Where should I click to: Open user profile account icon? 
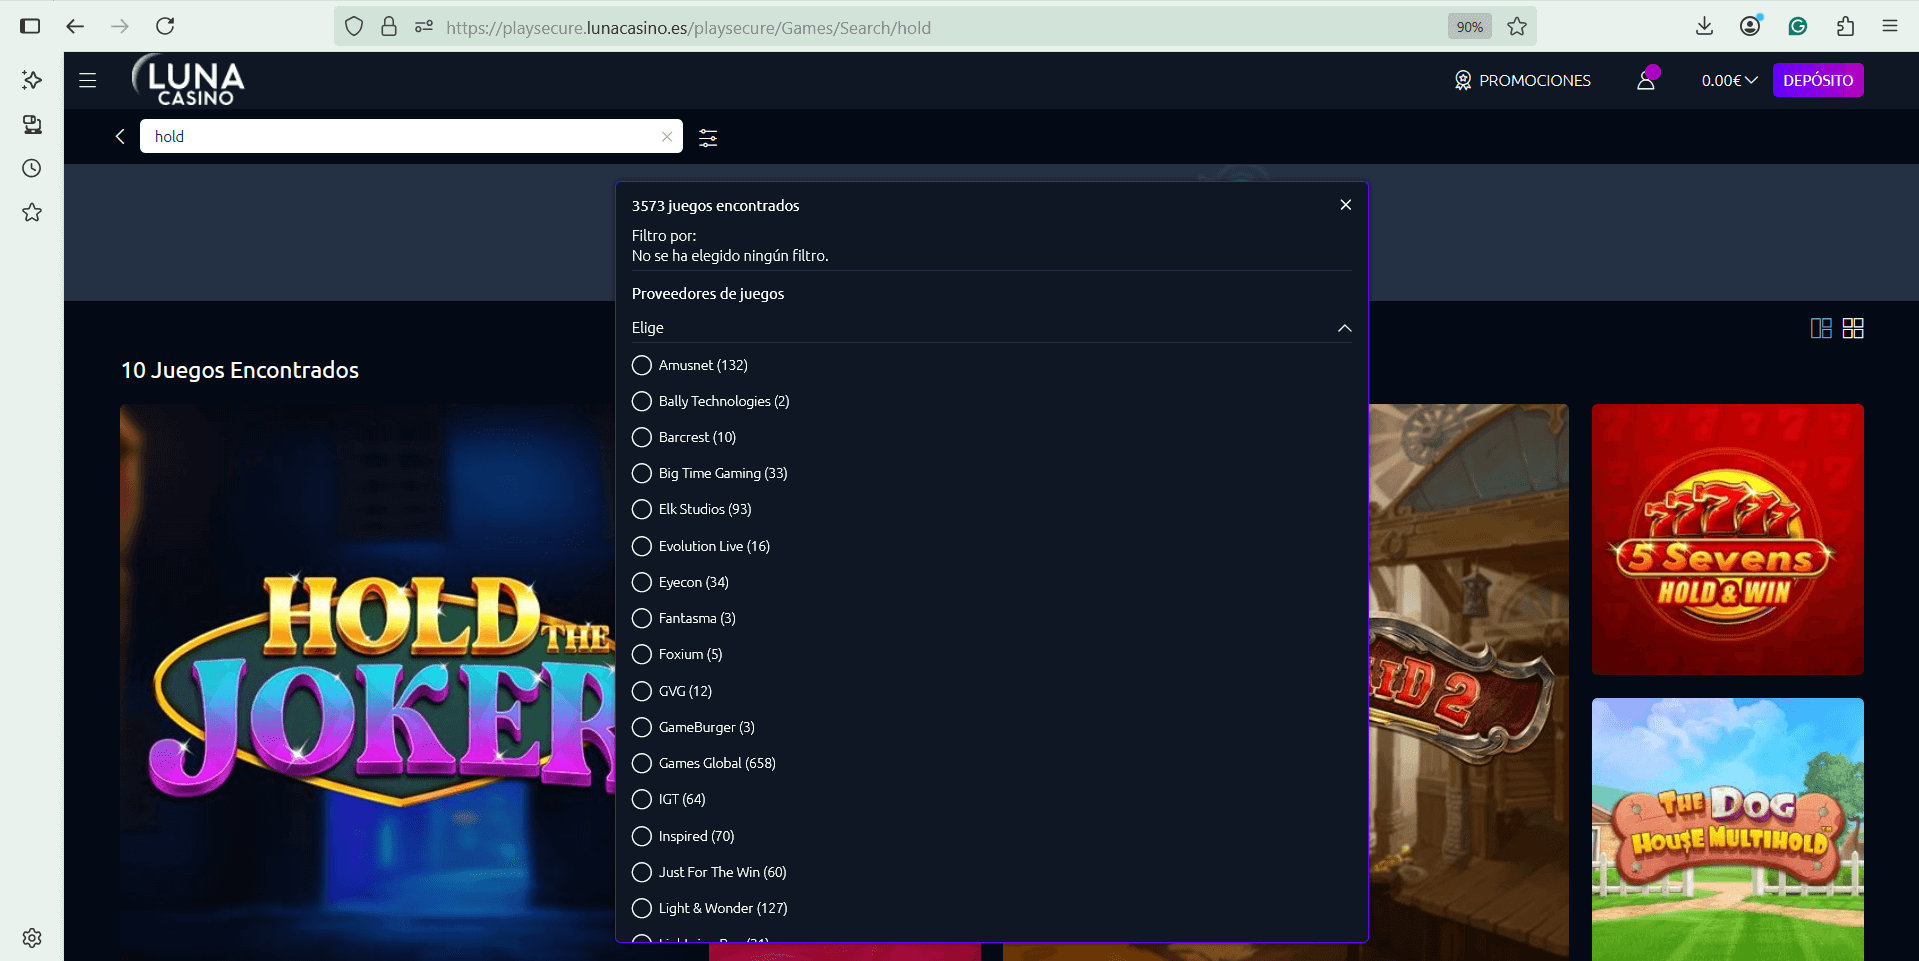coord(1646,80)
